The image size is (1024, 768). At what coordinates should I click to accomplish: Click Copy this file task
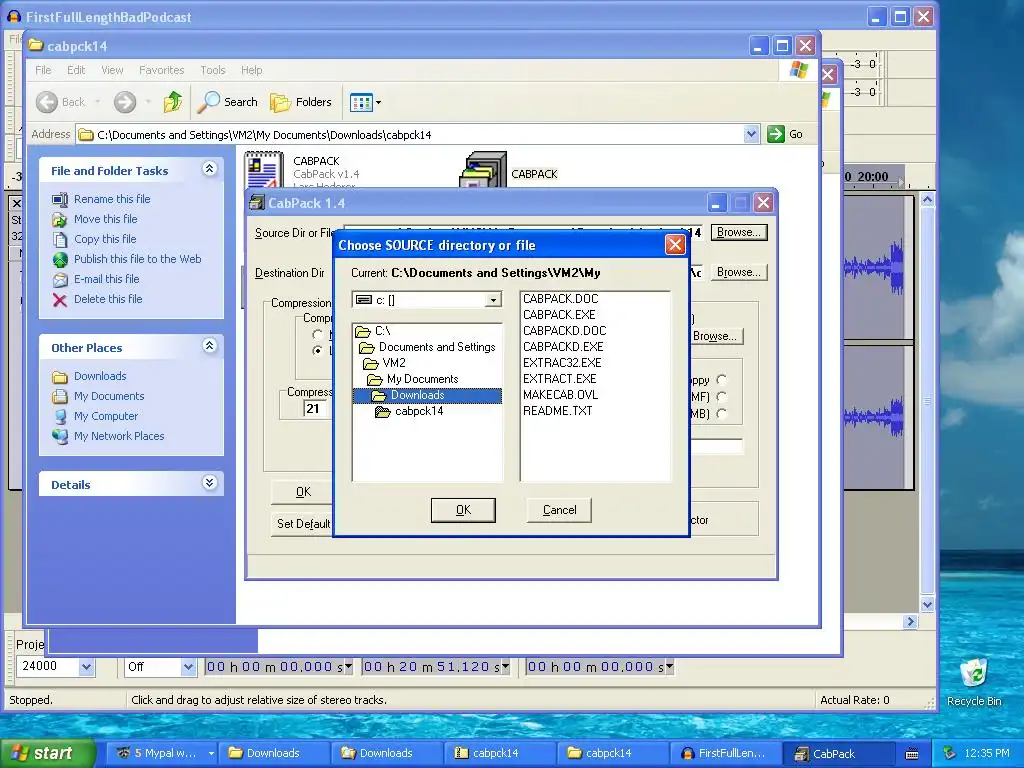coord(105,239)
